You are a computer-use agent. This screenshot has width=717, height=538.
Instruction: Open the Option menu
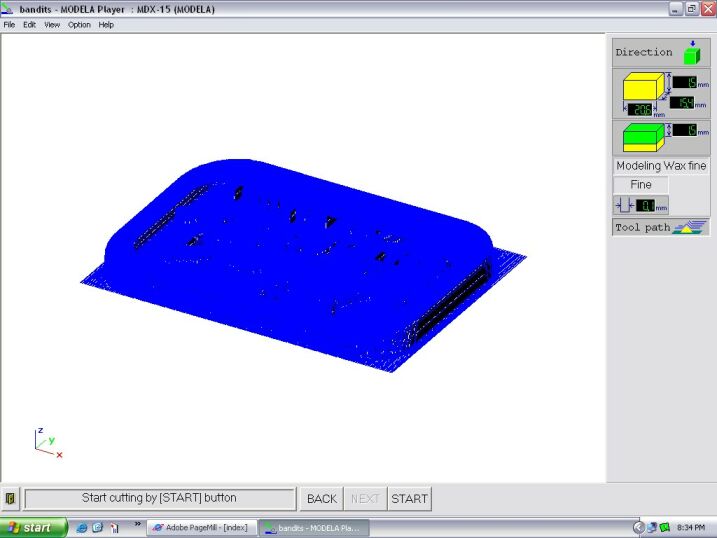pyautogui.click(x=79, y=25)
